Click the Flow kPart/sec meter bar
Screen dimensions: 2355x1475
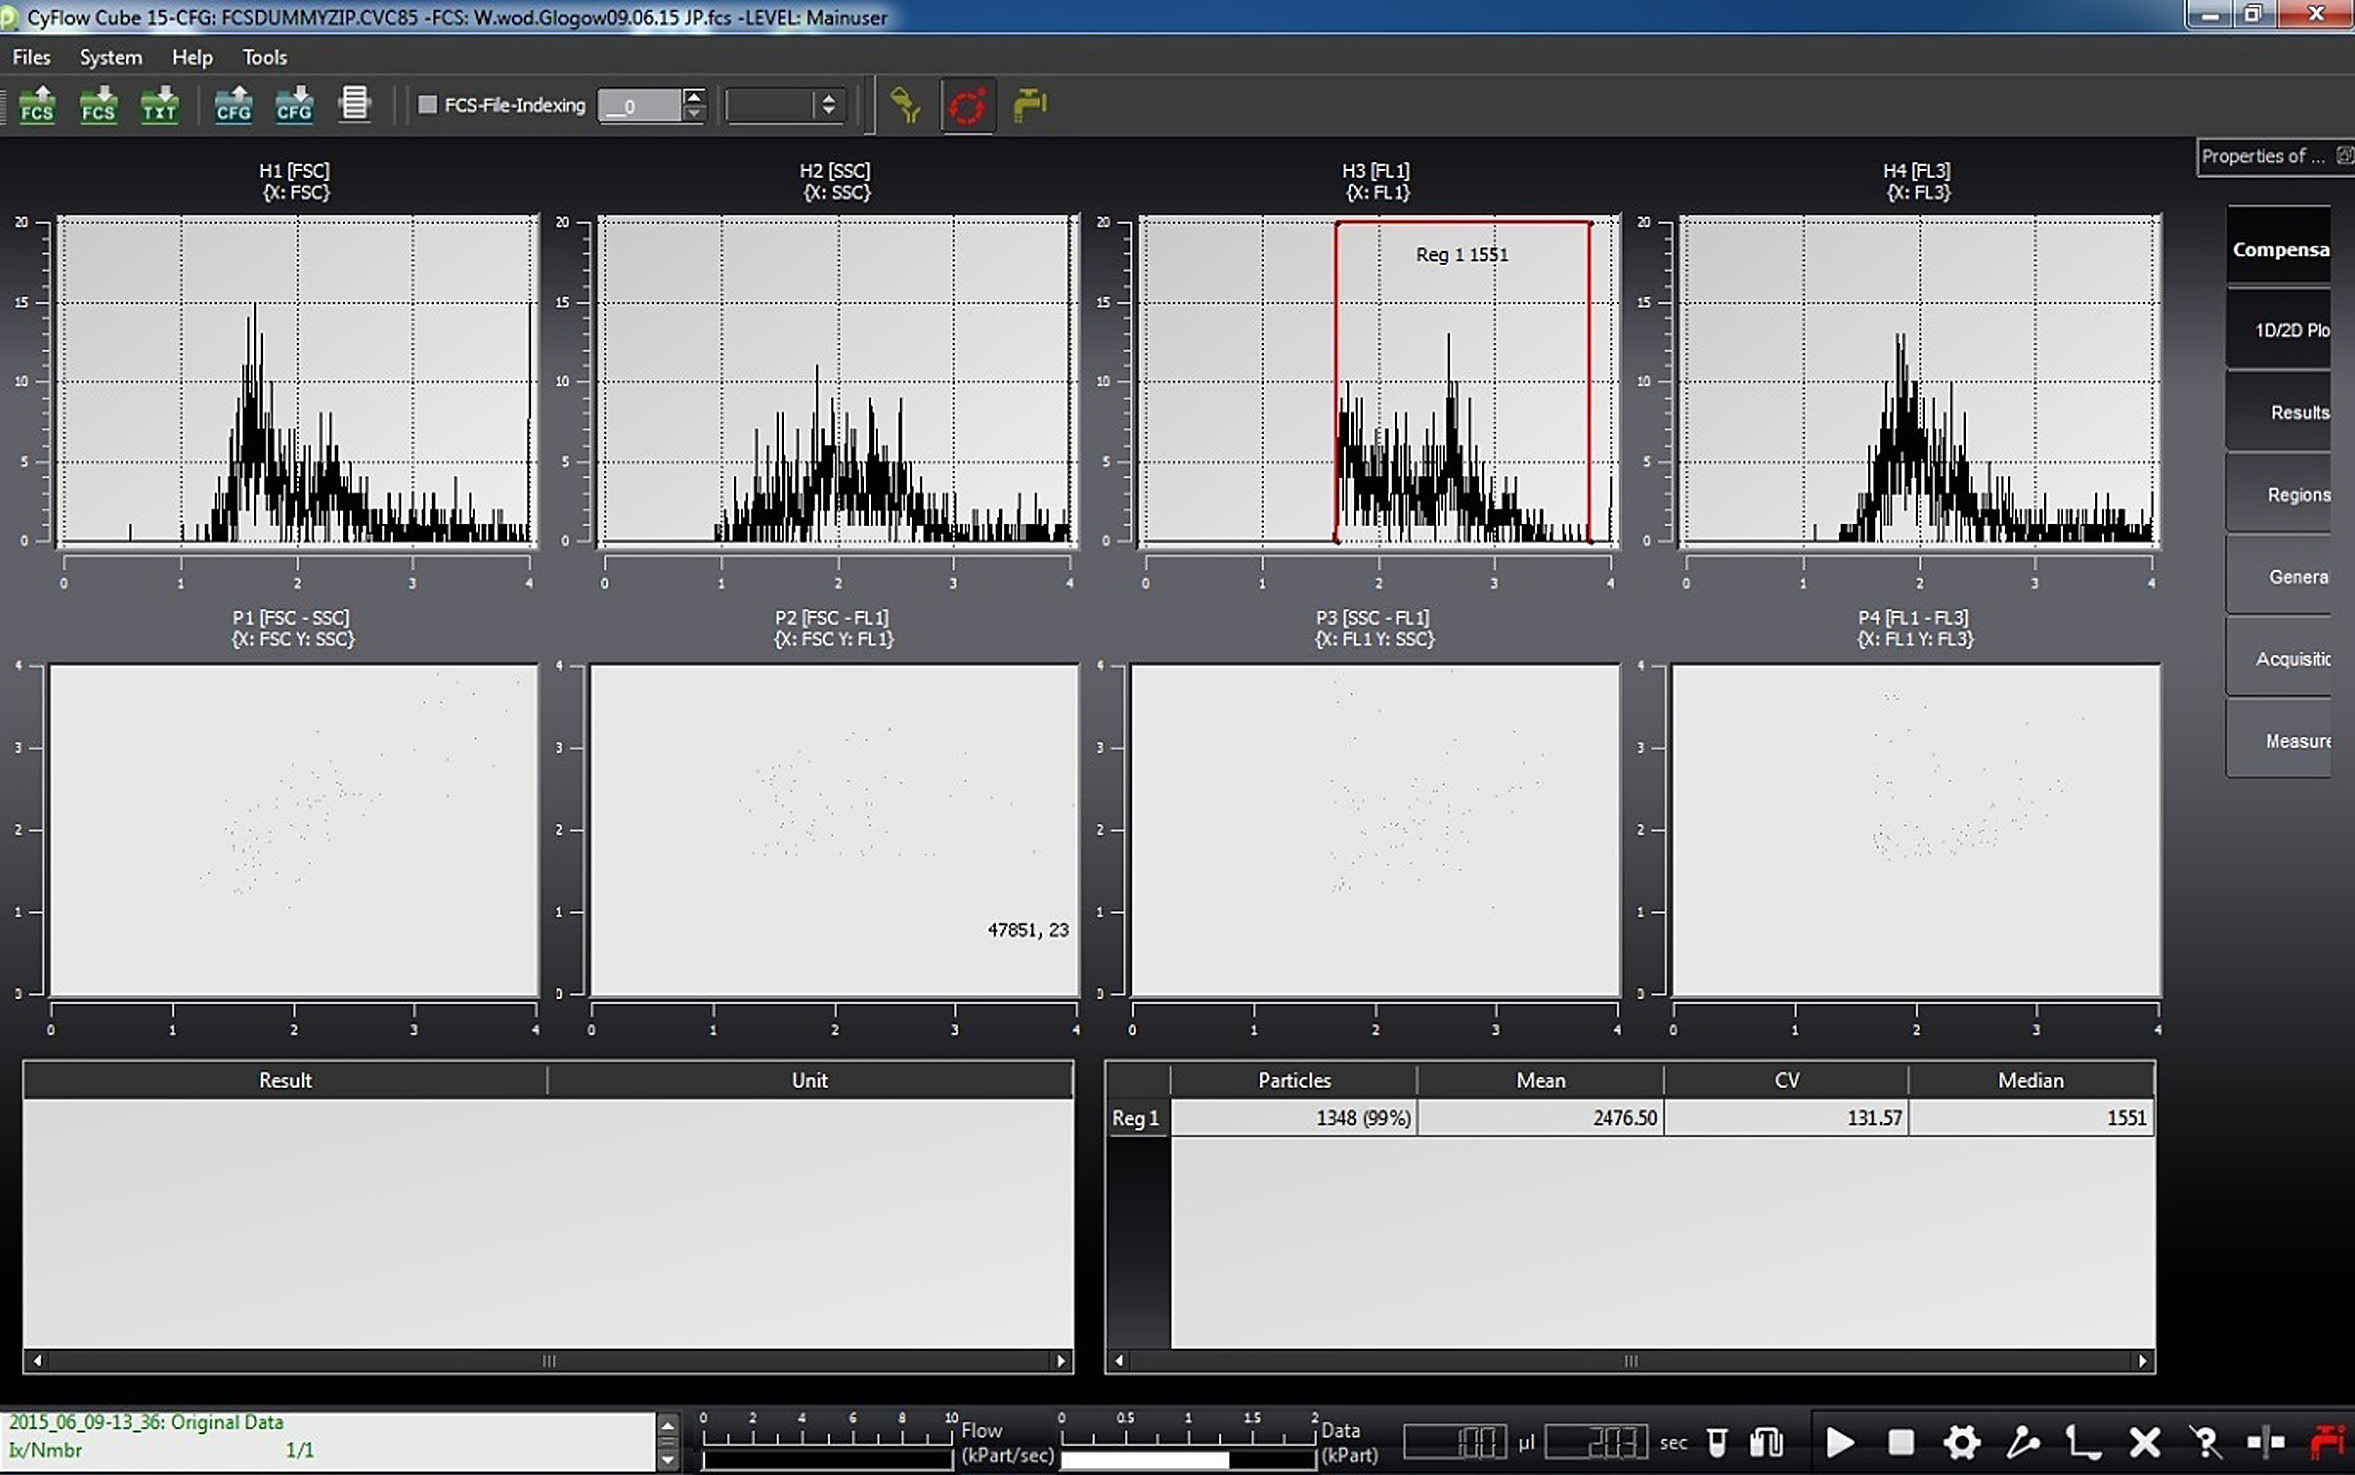pyautogui.click(x=828, y=1460)
